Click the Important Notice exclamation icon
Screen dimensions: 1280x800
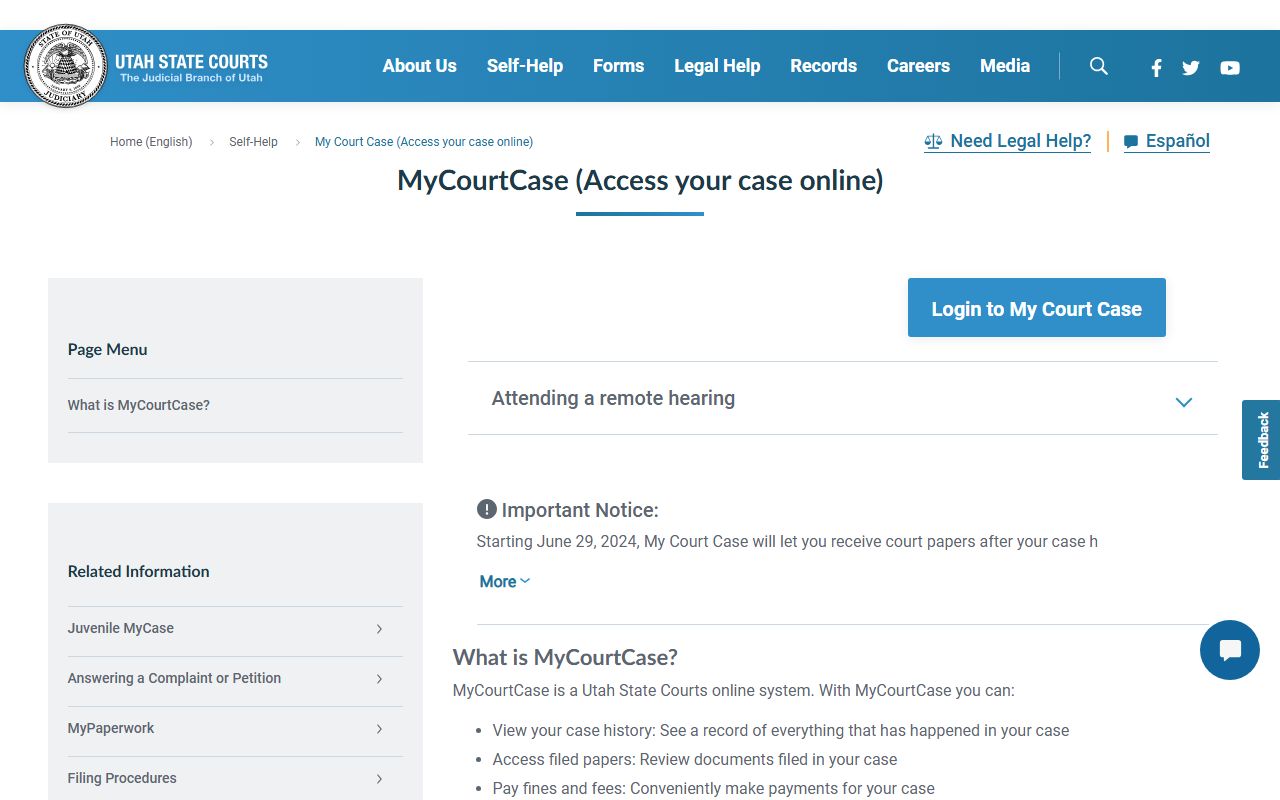click(x=487, y=509)
